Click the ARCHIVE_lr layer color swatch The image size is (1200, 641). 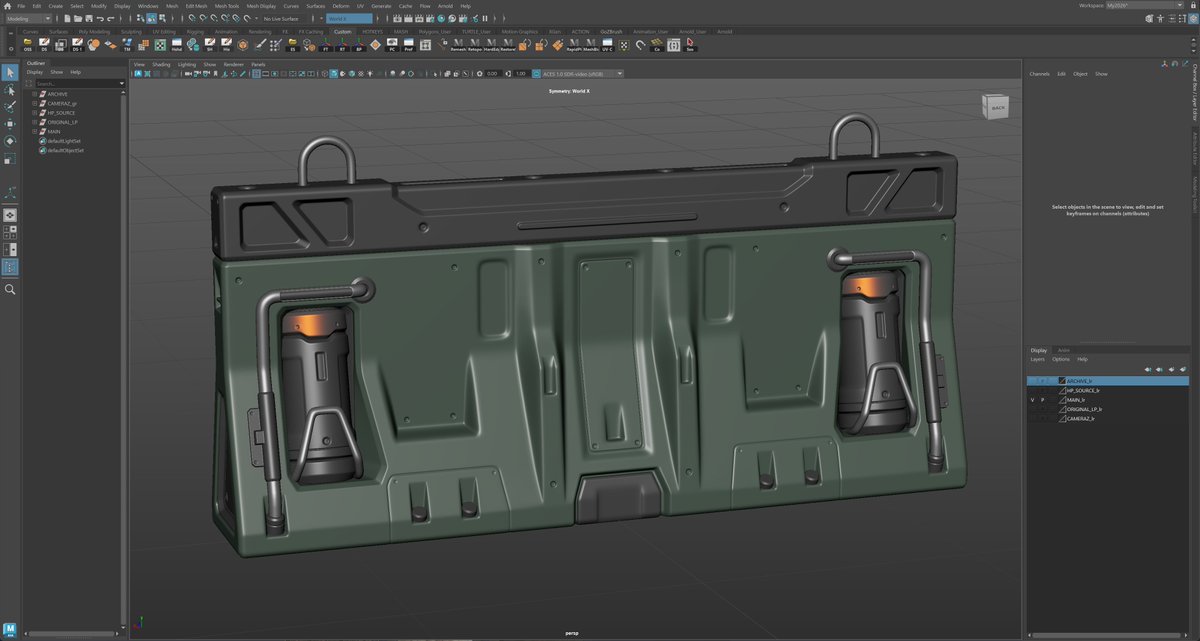[1062, 381]
